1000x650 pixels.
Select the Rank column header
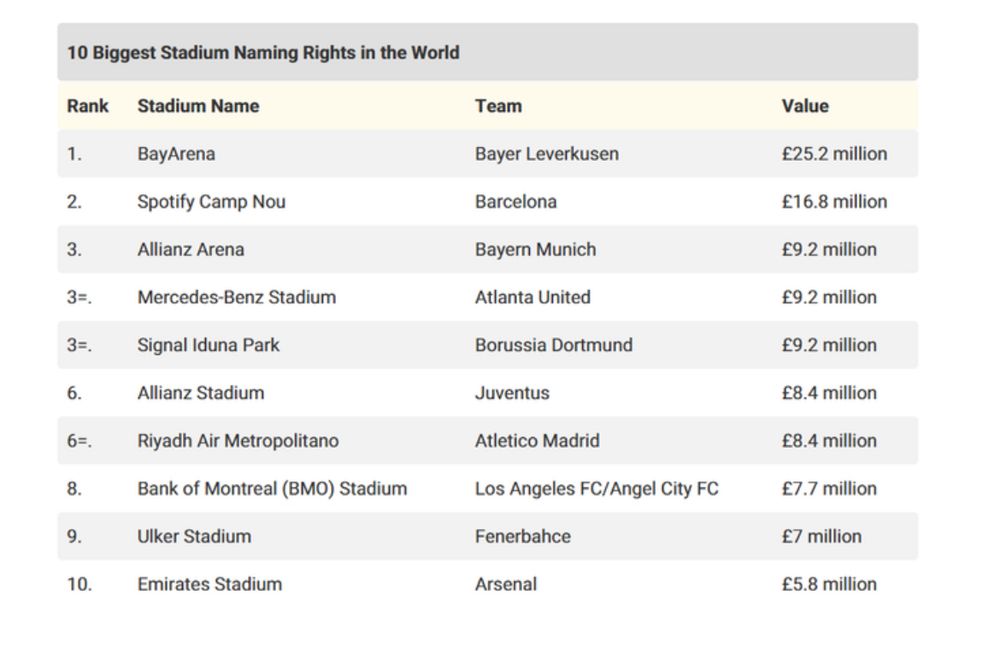[88, 106]
